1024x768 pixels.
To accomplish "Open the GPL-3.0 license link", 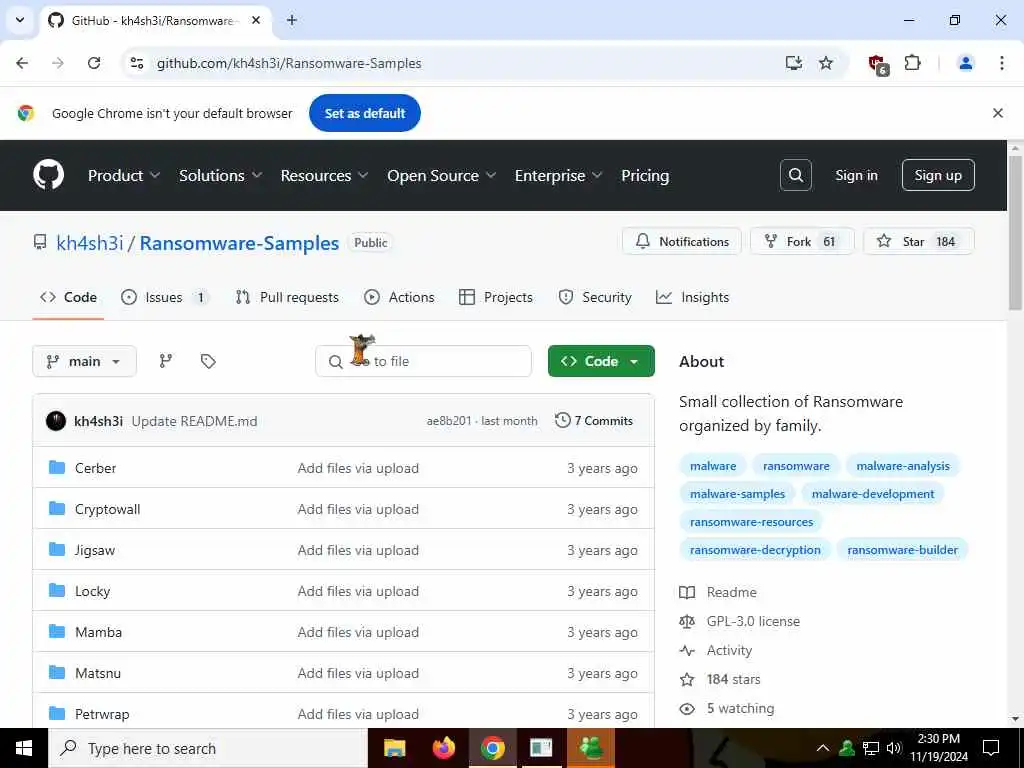I will click(x=753, y=621).
